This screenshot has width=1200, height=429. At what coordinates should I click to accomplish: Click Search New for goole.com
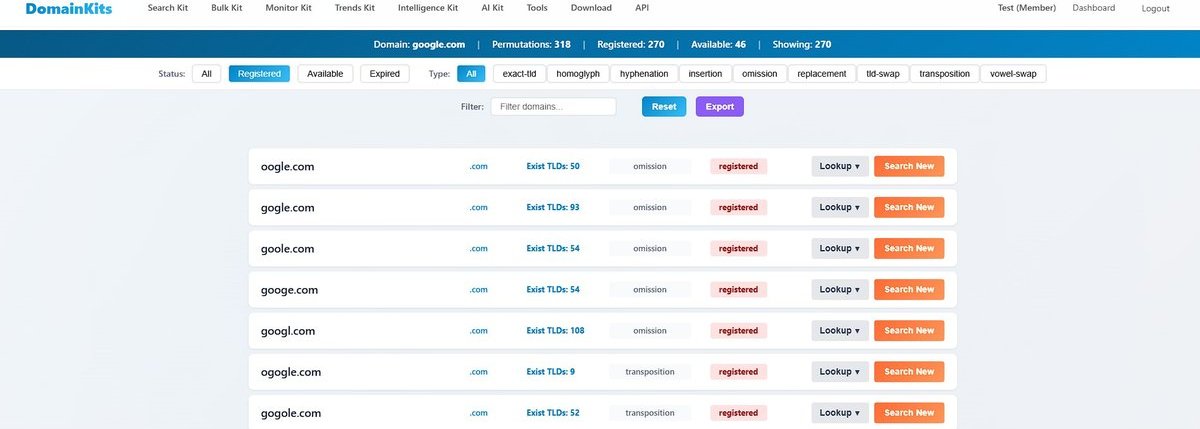(909, 248)
